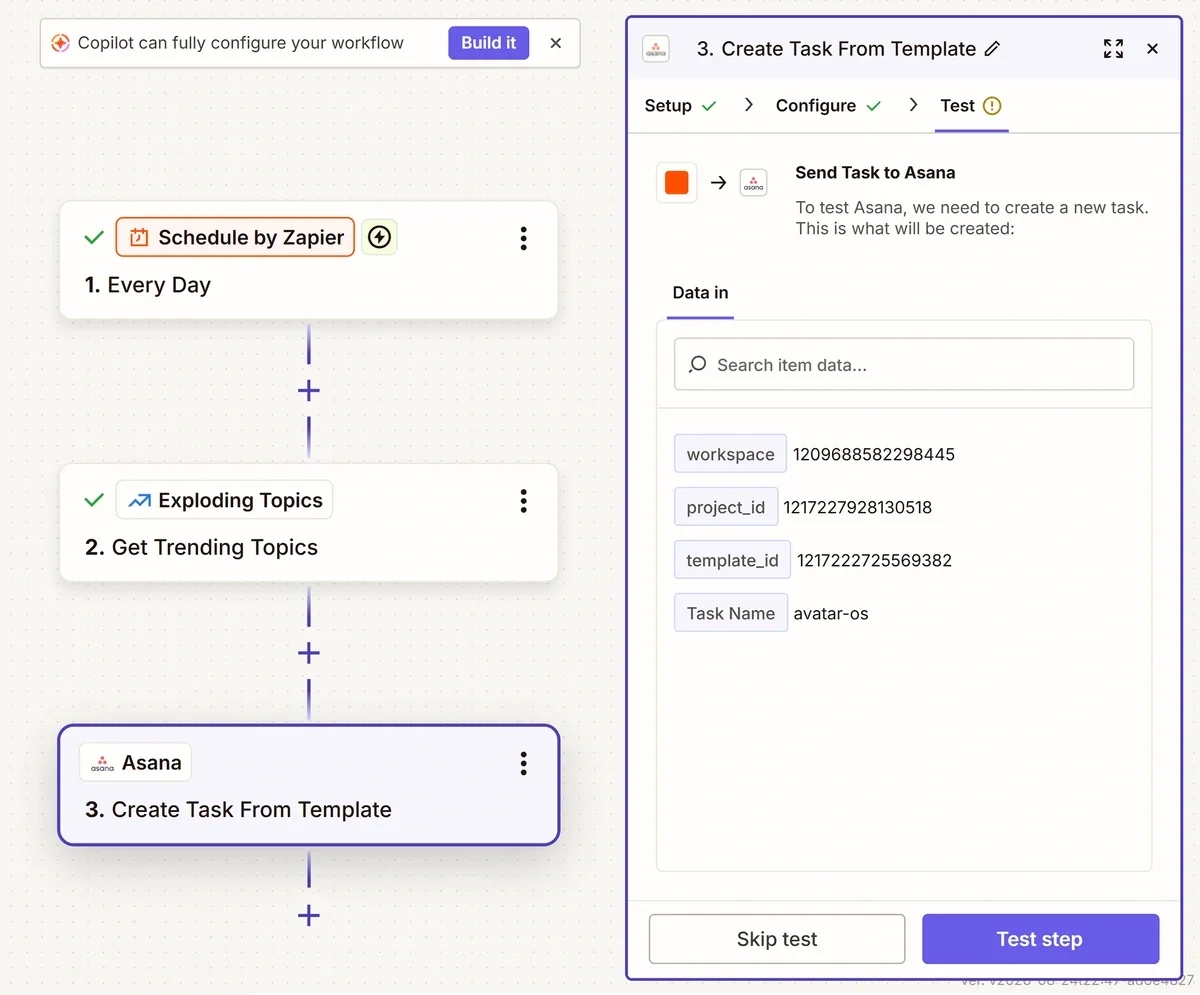
Task: Open the three-dot menu for step 3
Action: pyautogui.click(x=523, y=764)
